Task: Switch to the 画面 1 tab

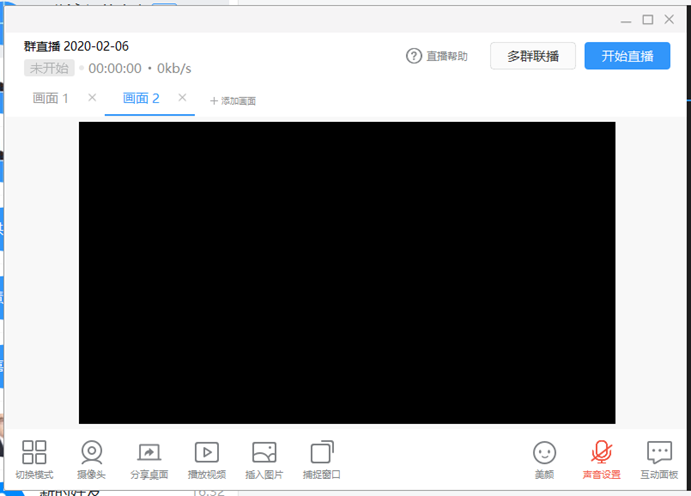Action: coord(51,98)
